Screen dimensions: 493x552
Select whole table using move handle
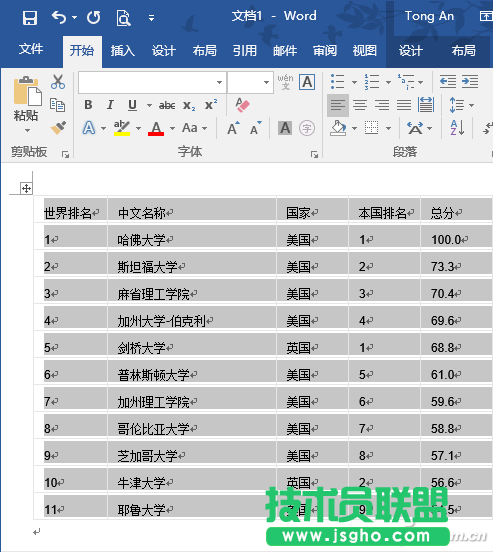click(x=26, y=188)
